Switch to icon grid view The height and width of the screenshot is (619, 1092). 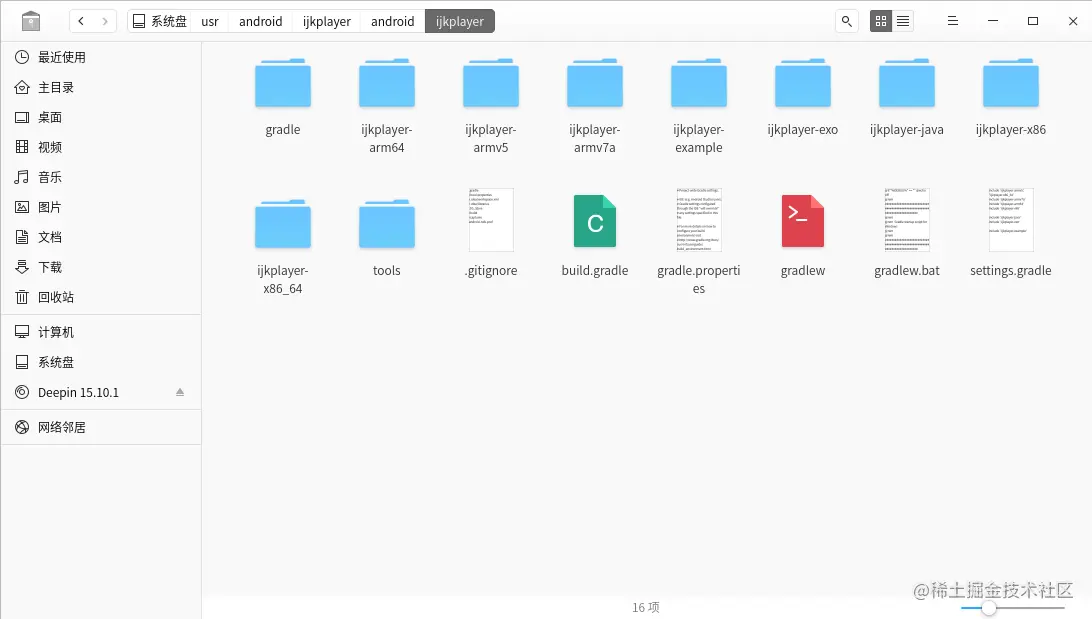(881, 21)
